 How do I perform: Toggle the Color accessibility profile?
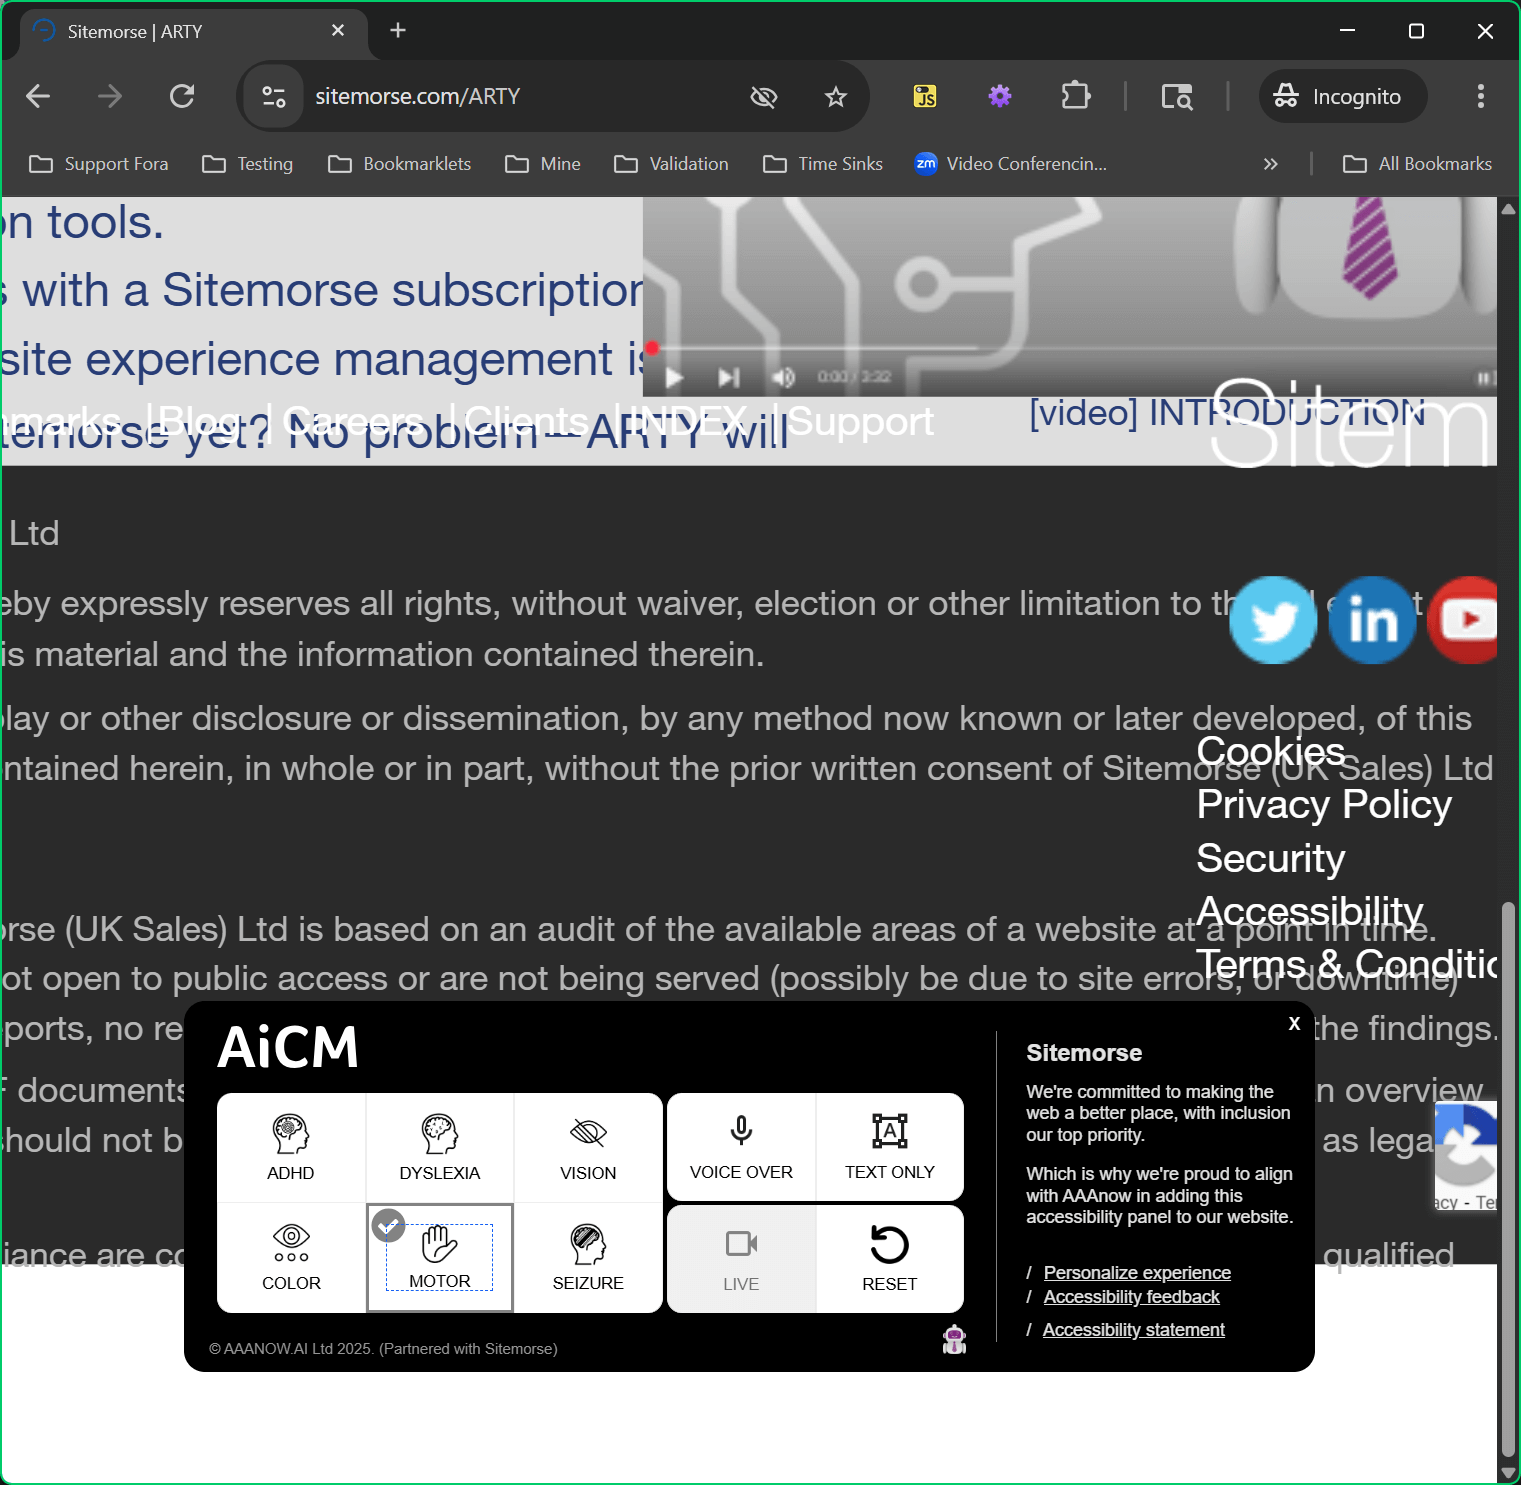[x=291, y=1258]
